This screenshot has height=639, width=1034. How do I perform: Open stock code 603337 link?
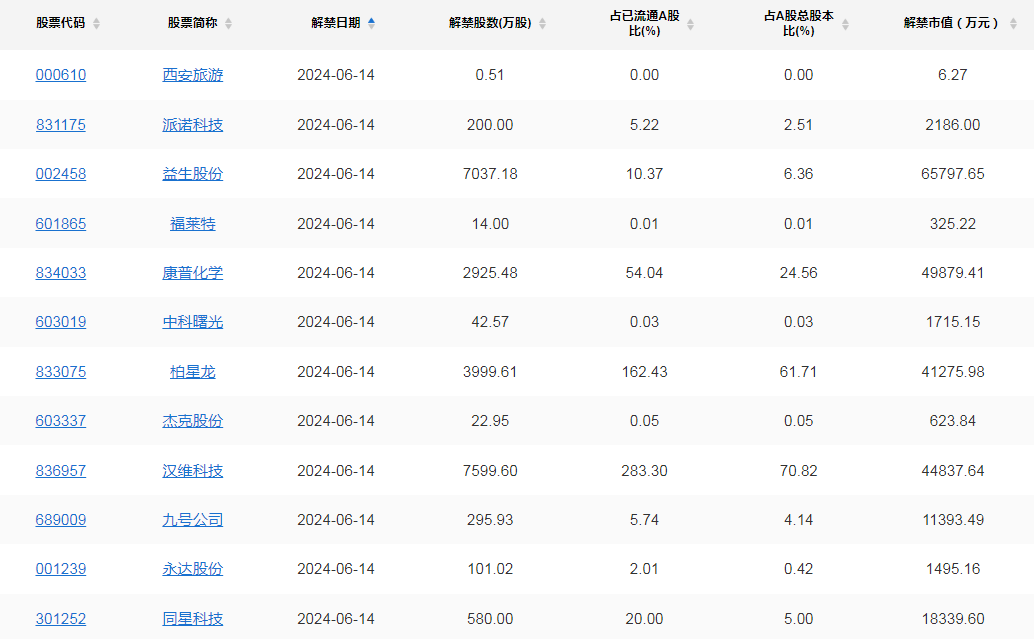click(61, 421)
